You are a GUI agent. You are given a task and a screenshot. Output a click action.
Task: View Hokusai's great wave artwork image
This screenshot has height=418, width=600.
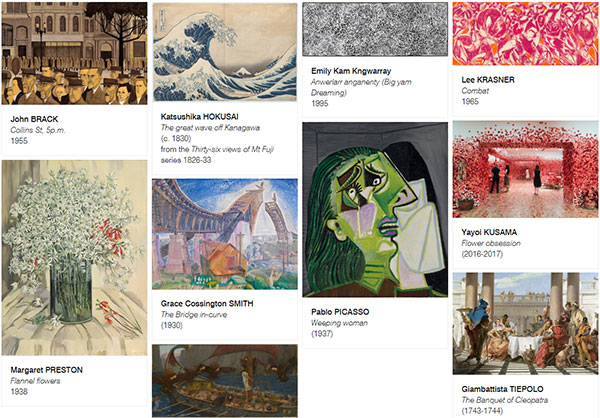pyautogui.click(x=225, y=52)
